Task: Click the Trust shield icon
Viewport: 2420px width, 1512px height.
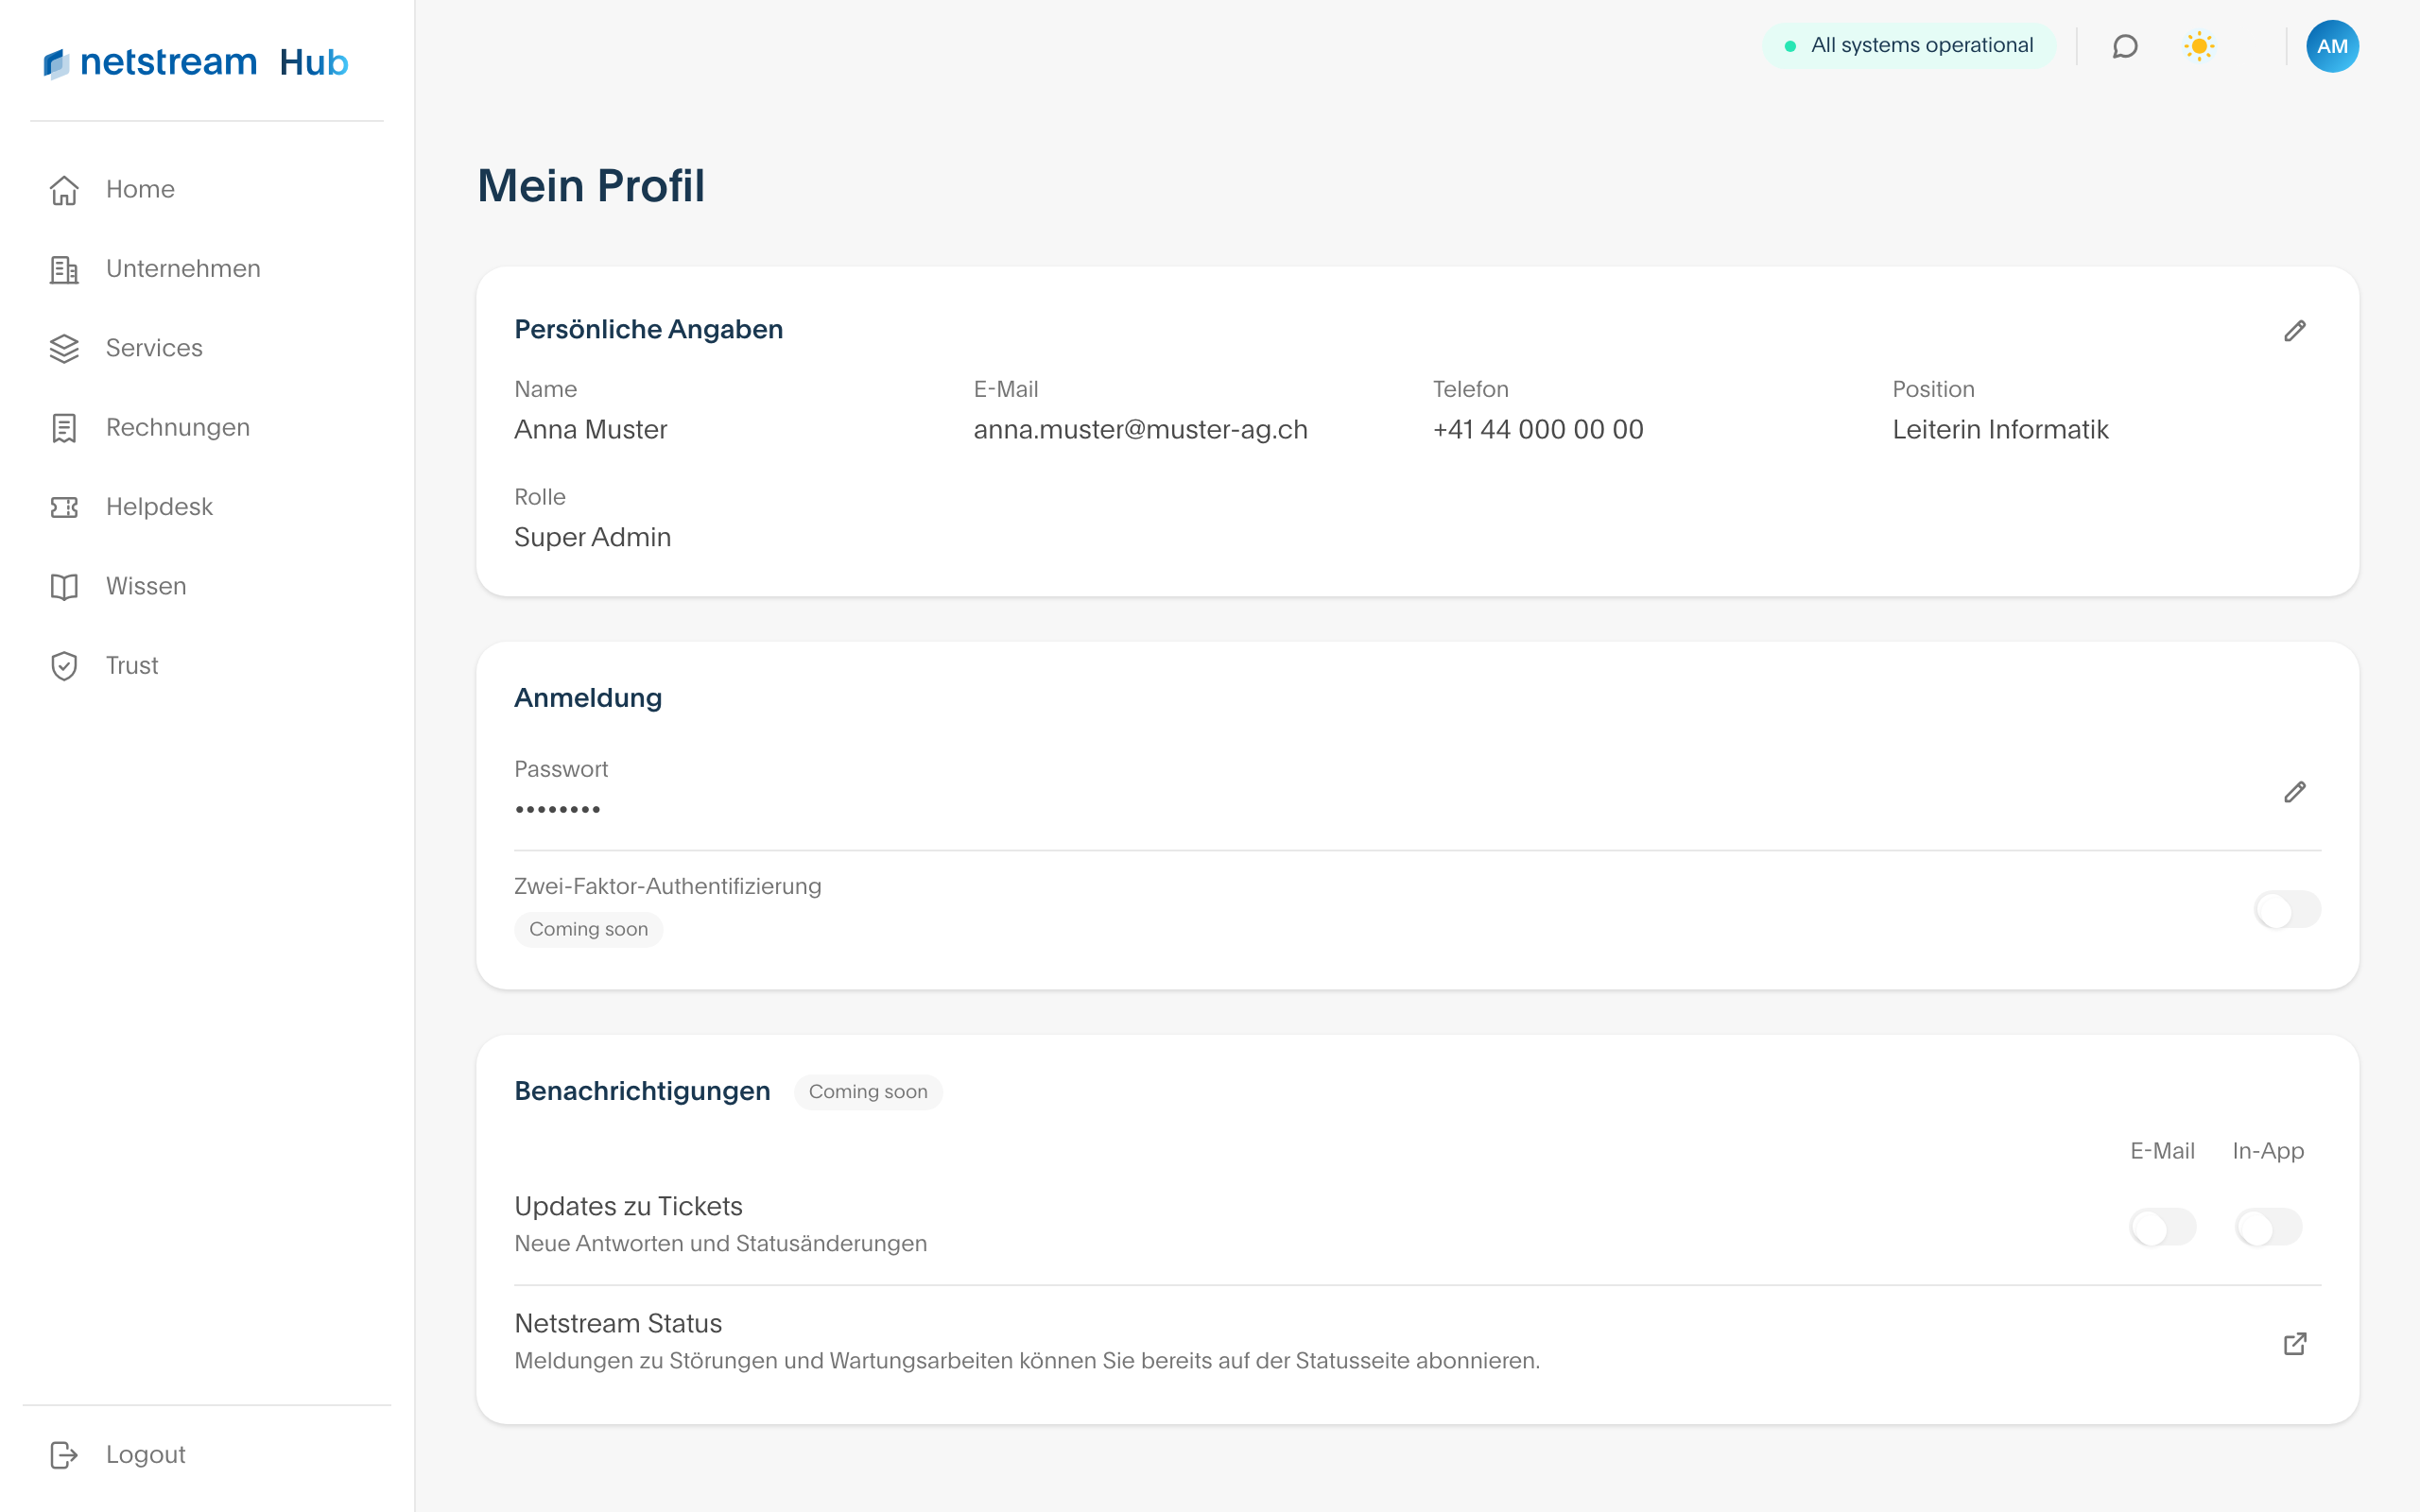Action: click(64, 666)
